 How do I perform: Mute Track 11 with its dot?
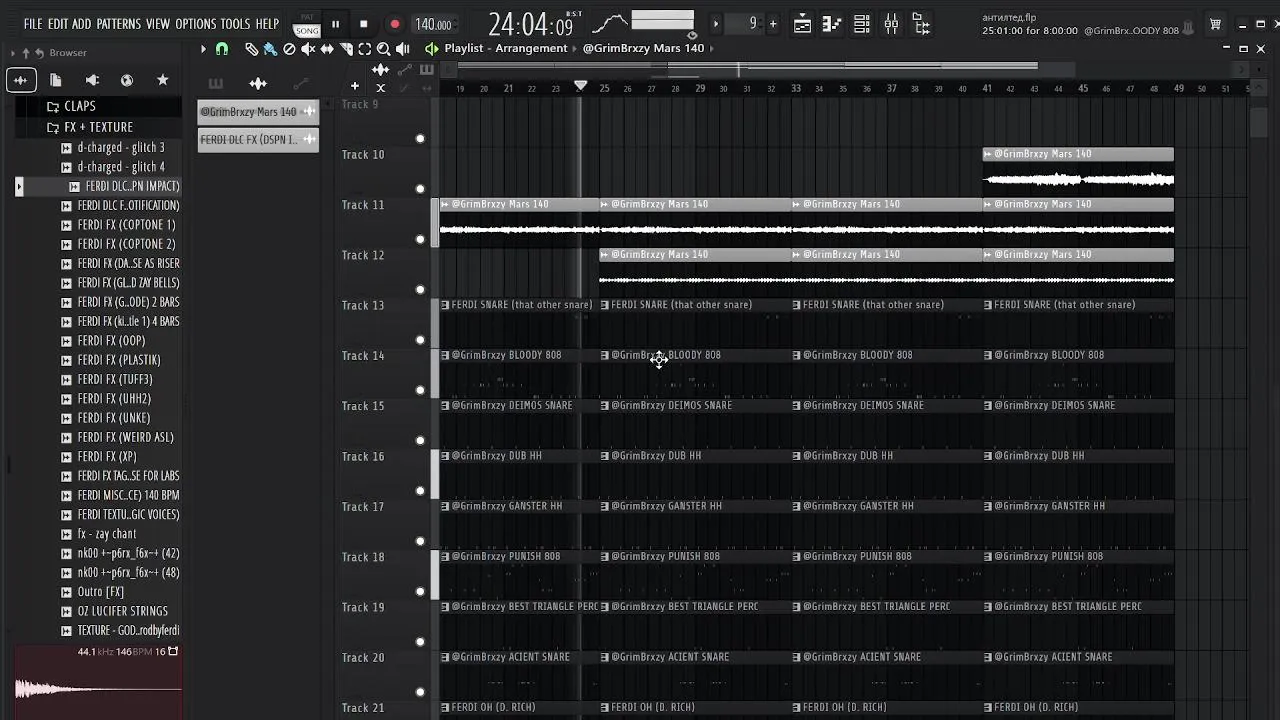[x=420, y=239]
